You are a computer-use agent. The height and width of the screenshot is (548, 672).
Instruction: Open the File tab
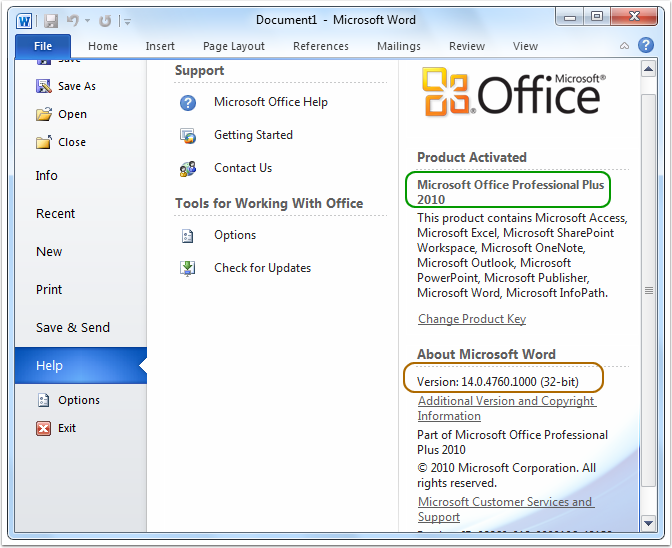click(x=43, y=46)
